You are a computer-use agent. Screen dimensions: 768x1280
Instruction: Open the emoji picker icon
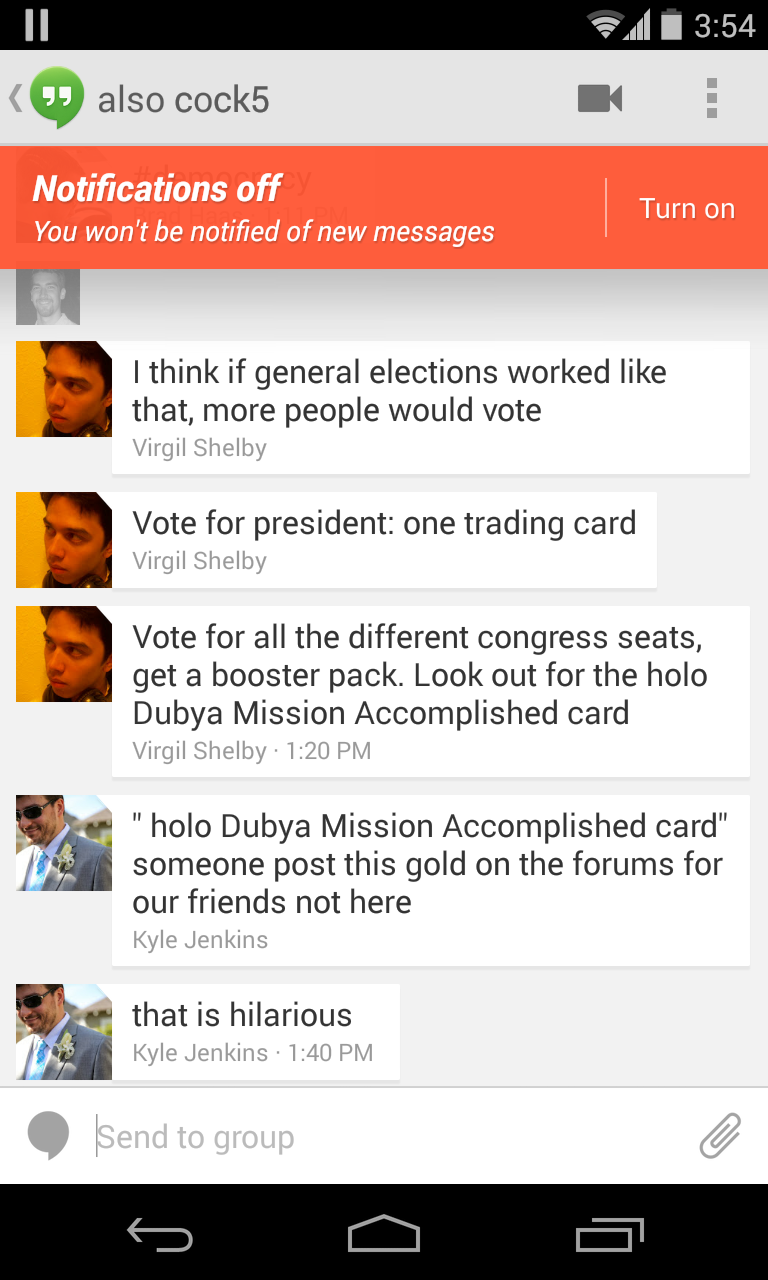coord(48,1136)
